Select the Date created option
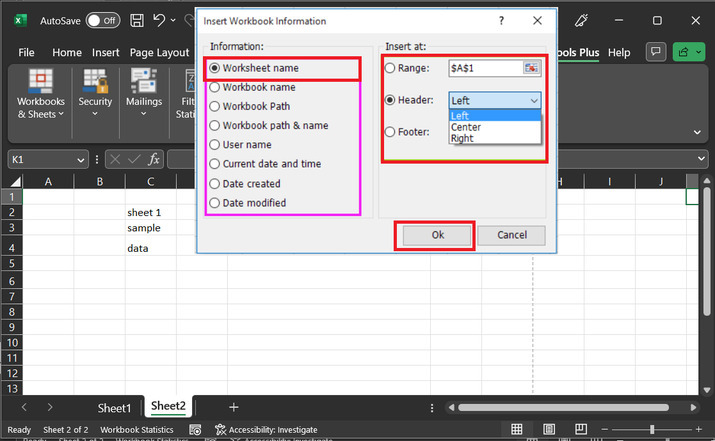 point(245,184)
